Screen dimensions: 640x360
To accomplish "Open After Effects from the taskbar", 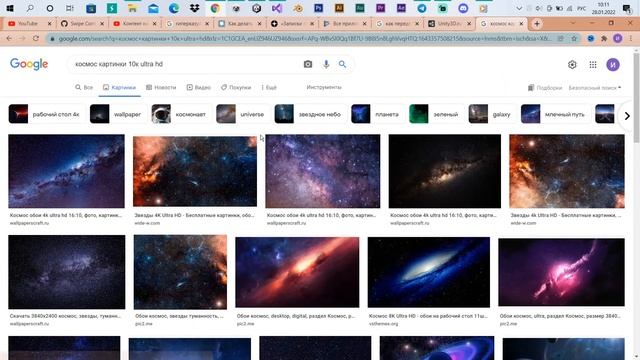I will pyautogui.click(x=401, y=8).
